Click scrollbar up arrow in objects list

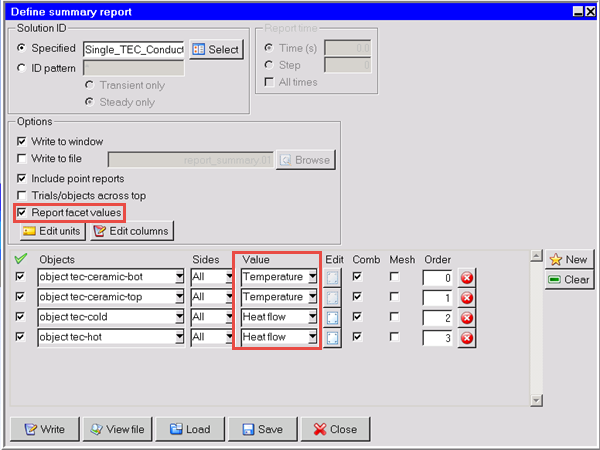[x=536, y=256]
